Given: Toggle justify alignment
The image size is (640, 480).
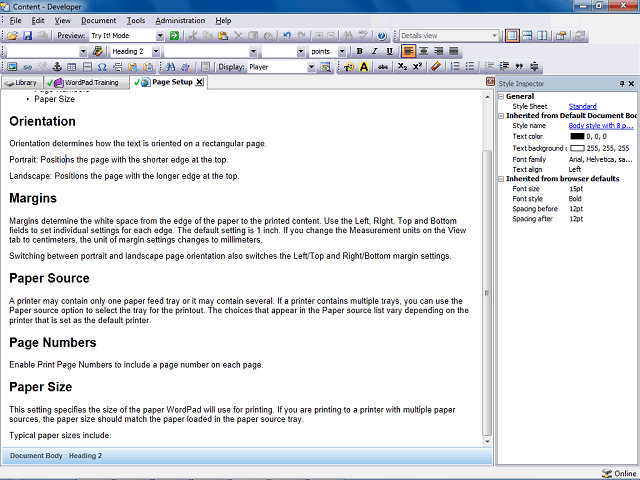Looking at the screenshot, I should click(x=453, y=51).
